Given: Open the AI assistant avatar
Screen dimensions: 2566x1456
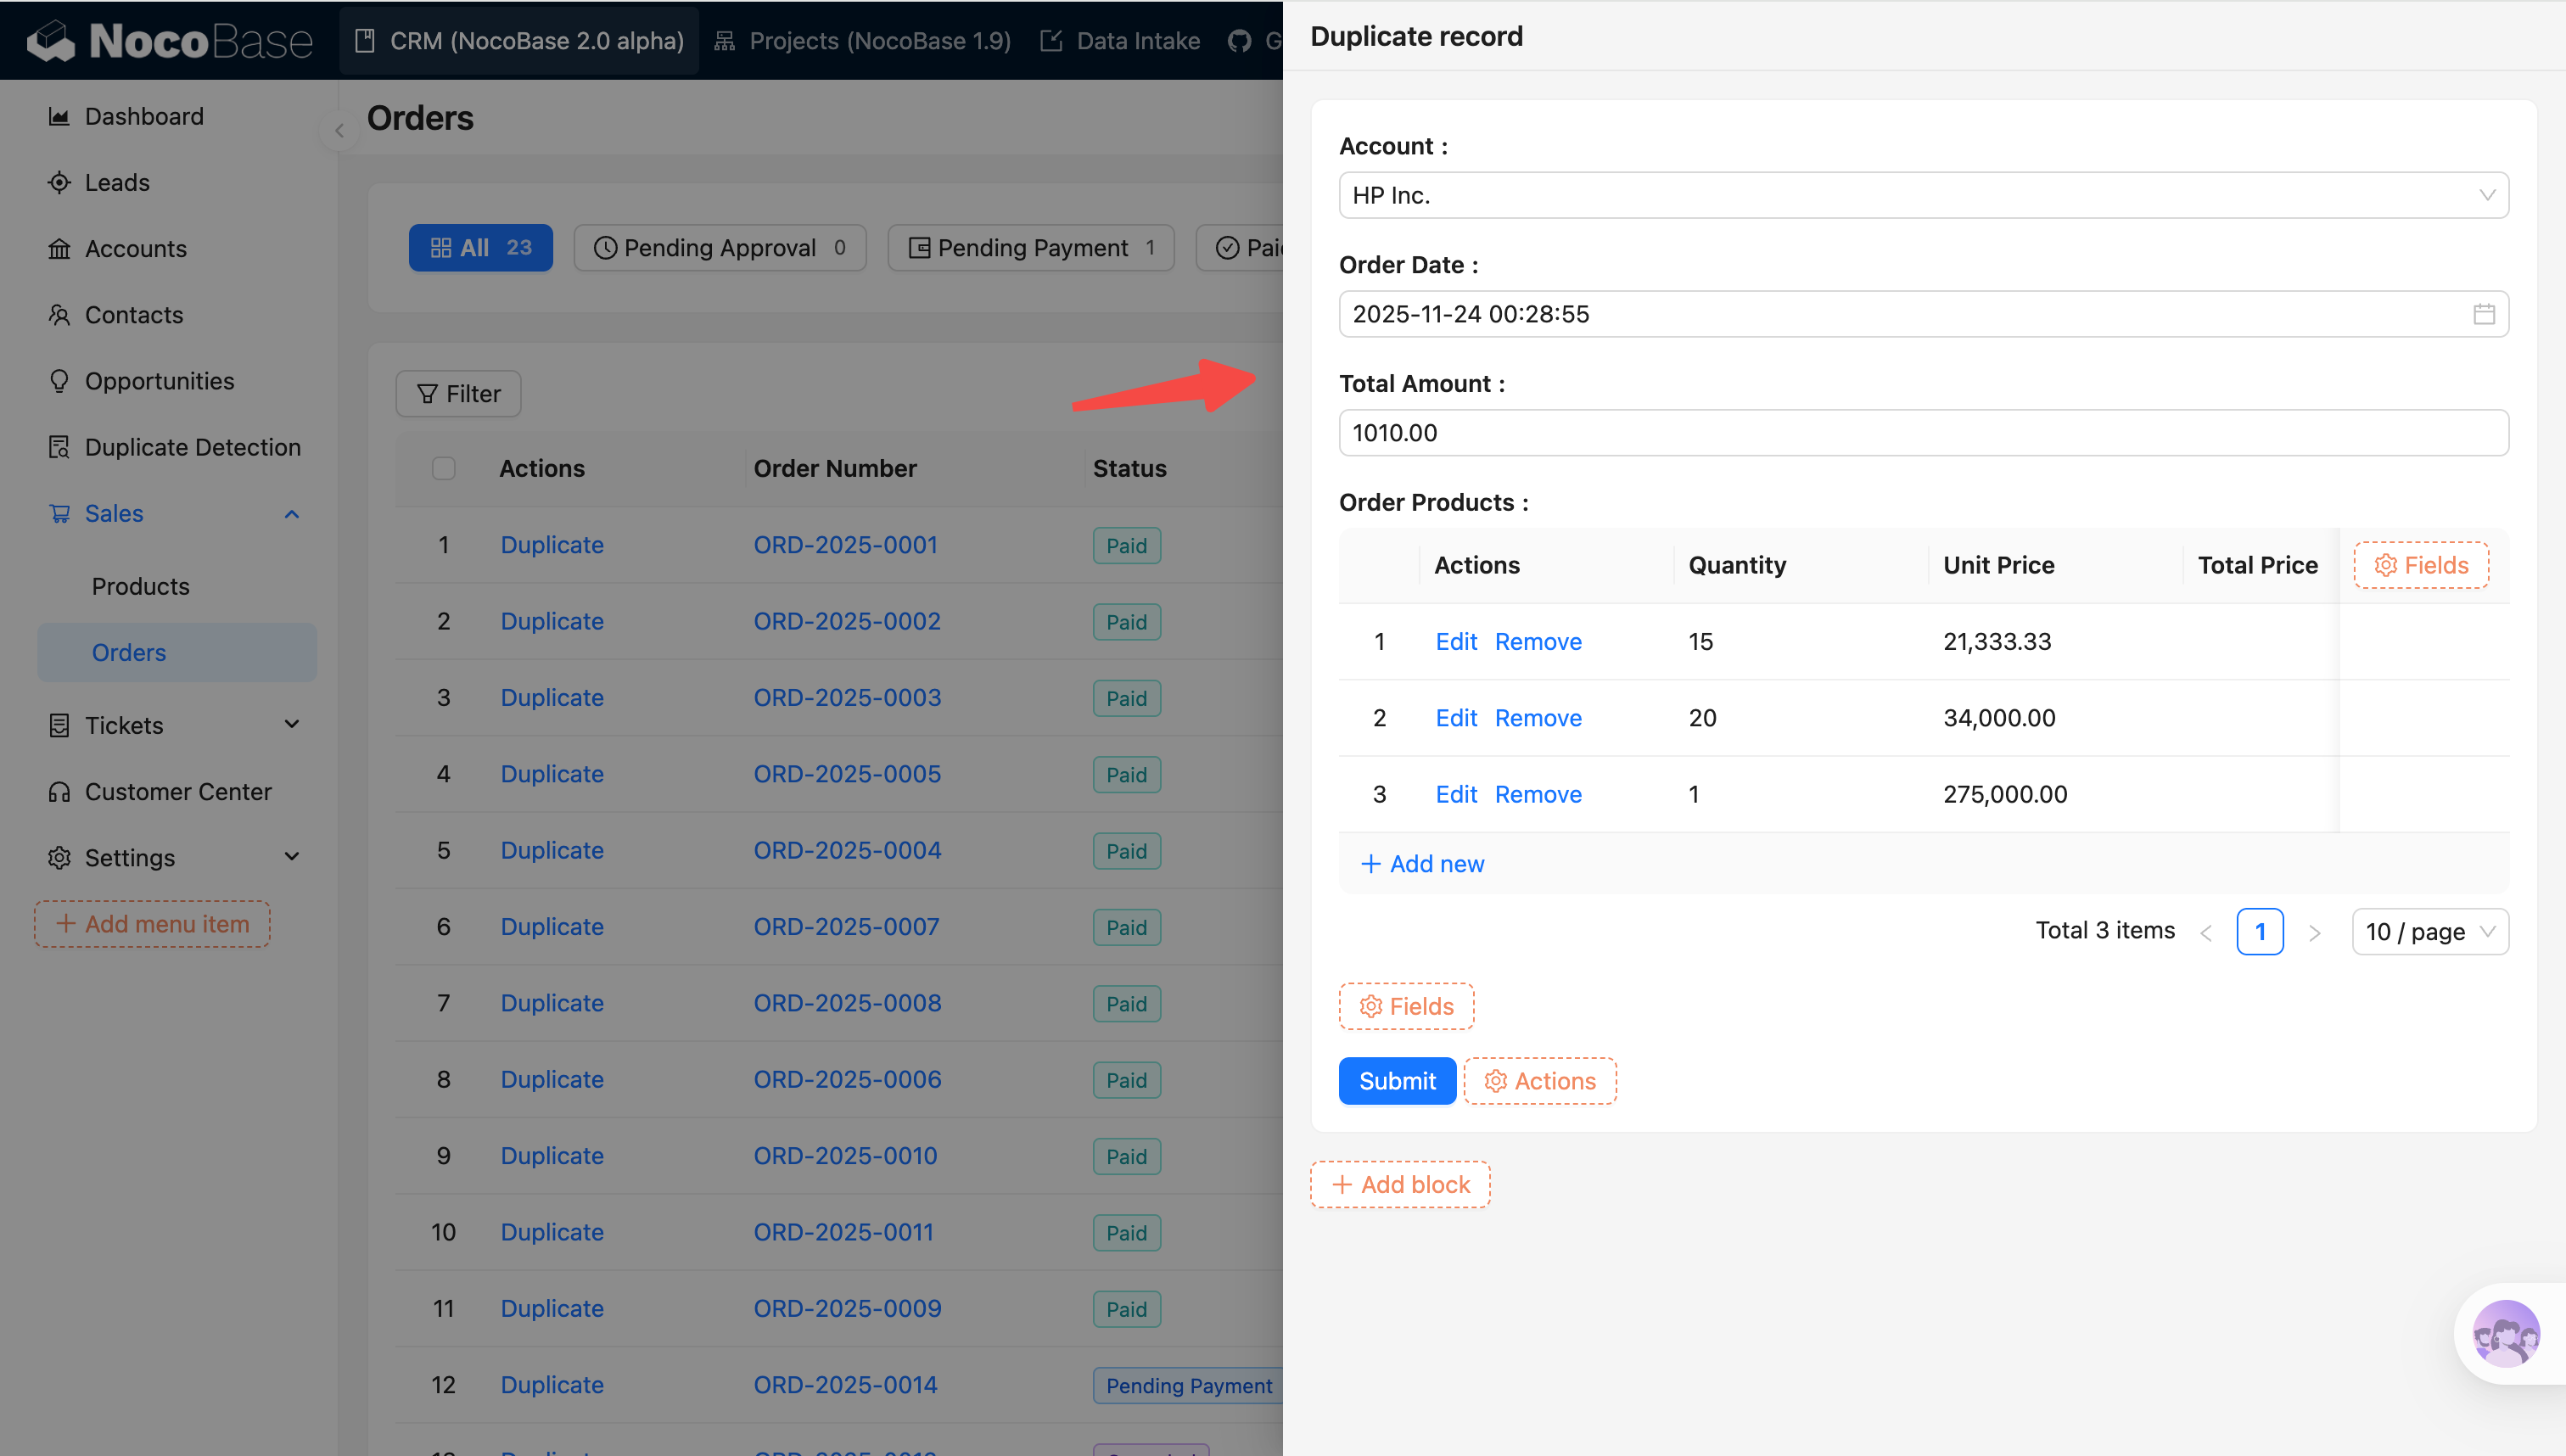Looking at the screenshot, I should point(2505,1333).
